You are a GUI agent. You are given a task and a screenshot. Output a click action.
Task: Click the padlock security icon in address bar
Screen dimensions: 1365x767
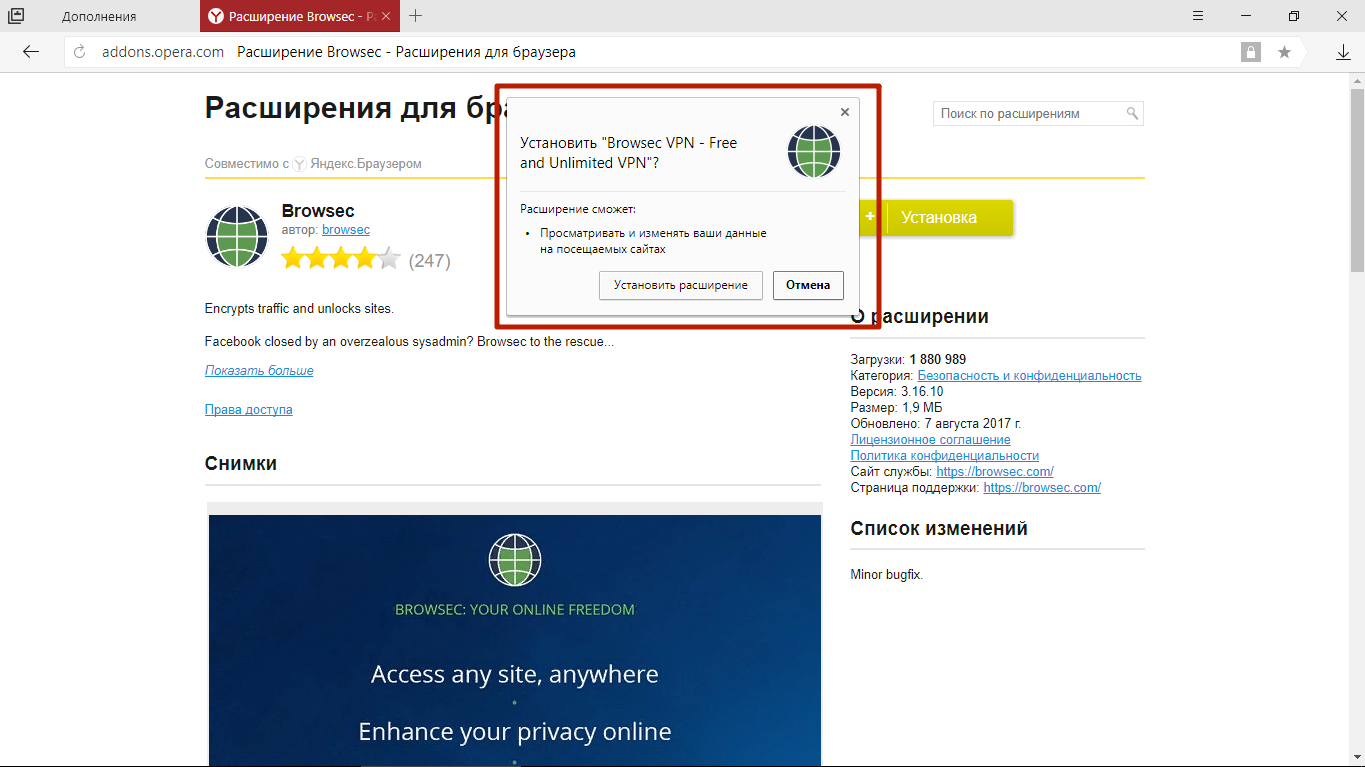(1250, 52)
